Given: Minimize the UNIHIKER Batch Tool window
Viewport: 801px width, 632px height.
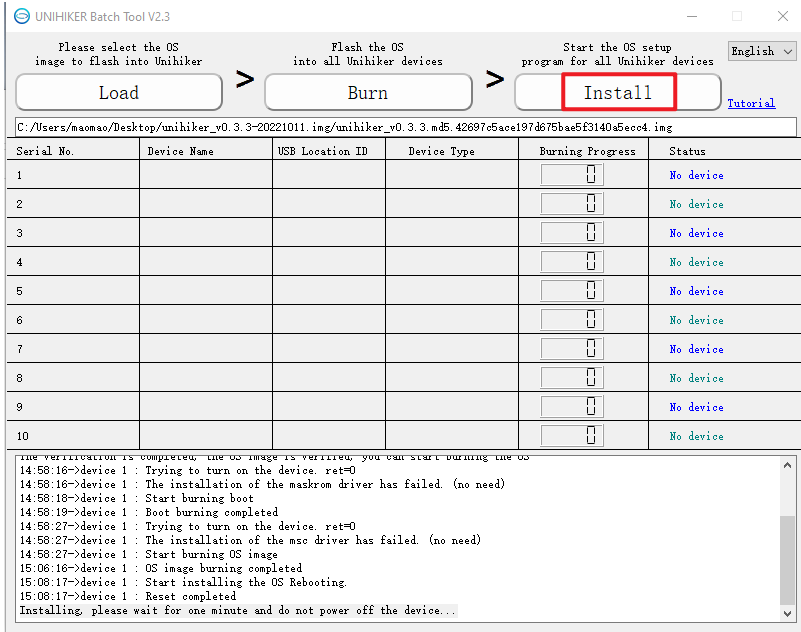Looking at the screenshot, I should point(690,16).
